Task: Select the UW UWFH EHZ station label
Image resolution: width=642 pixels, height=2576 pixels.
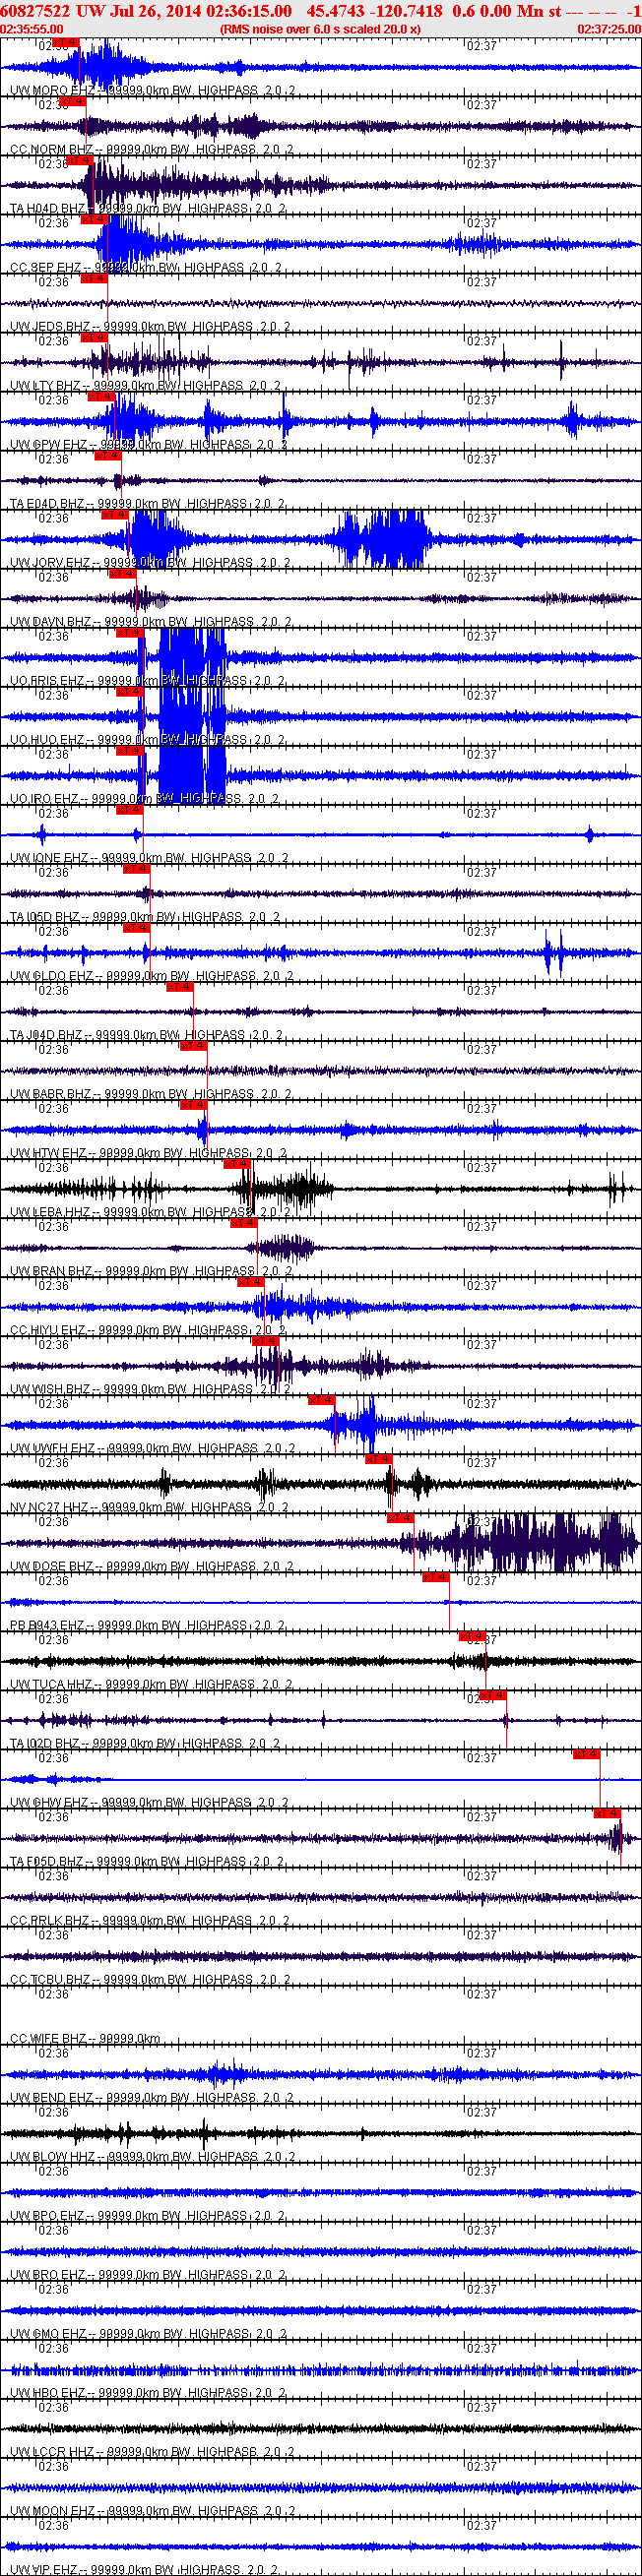Action: click(153, 1448)
